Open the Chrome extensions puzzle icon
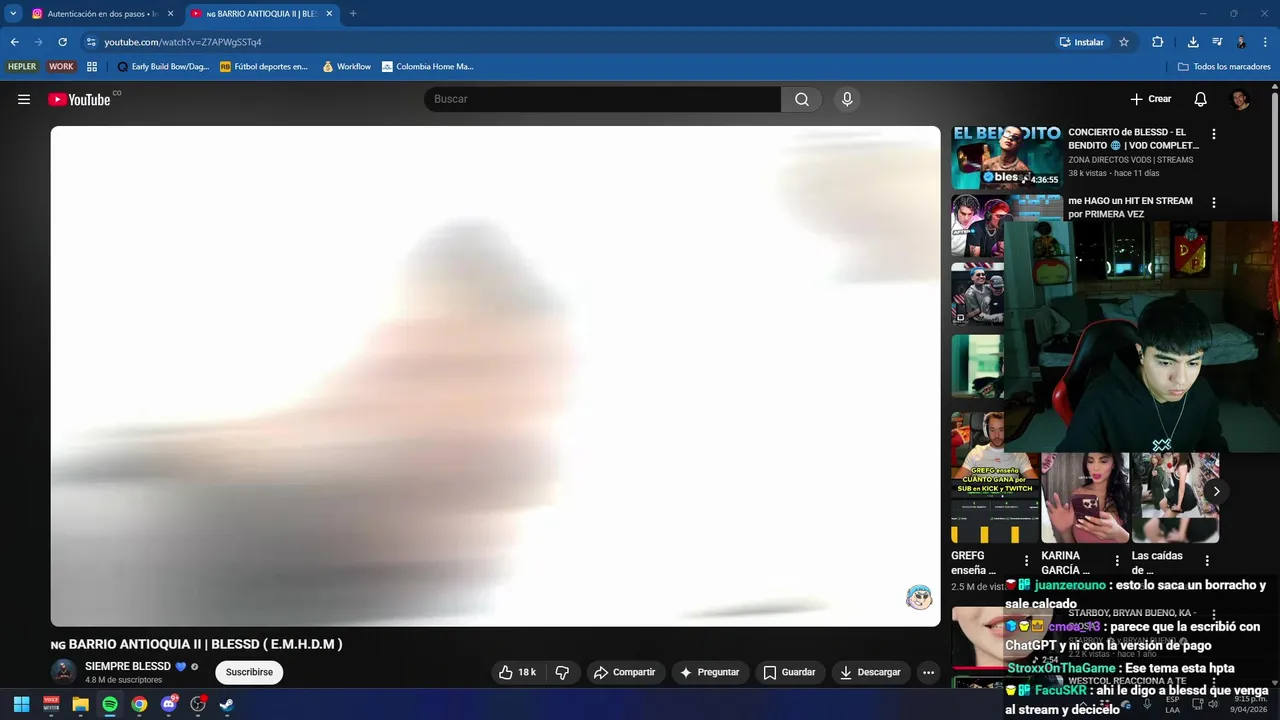 click(1158, 42)
